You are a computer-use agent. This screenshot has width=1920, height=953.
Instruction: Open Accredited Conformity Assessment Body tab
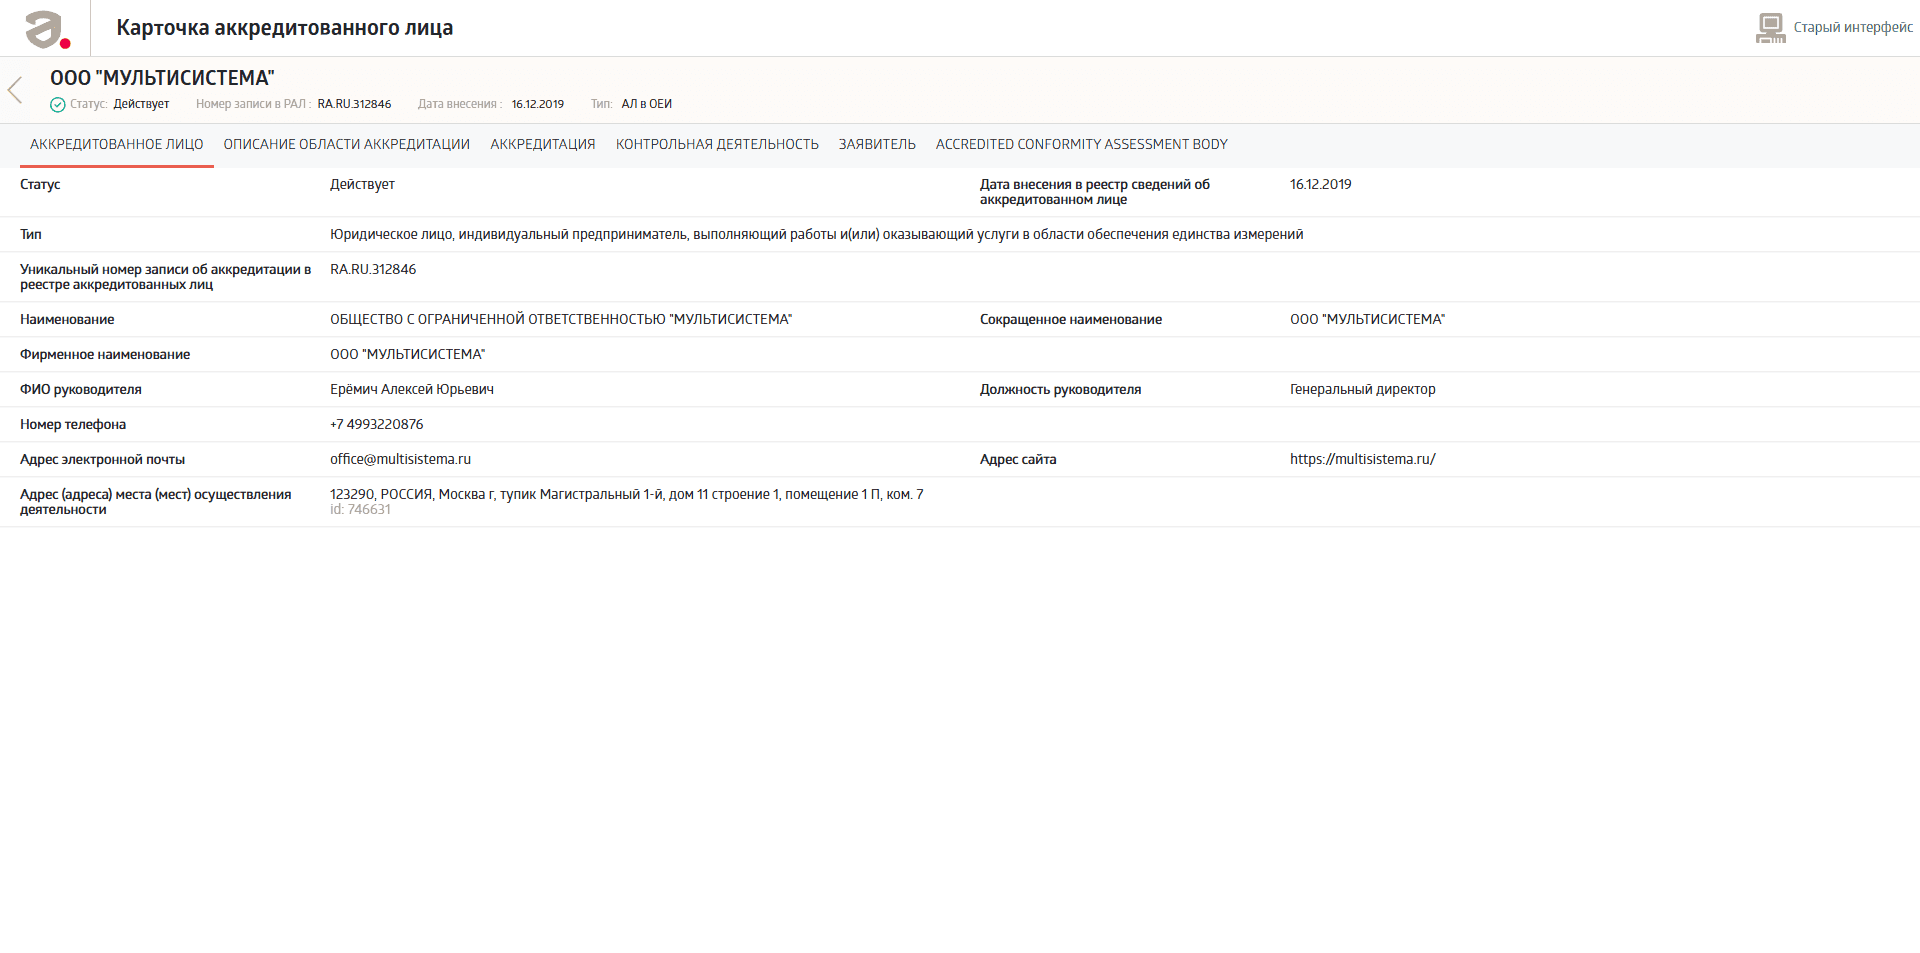(1082, 144)
